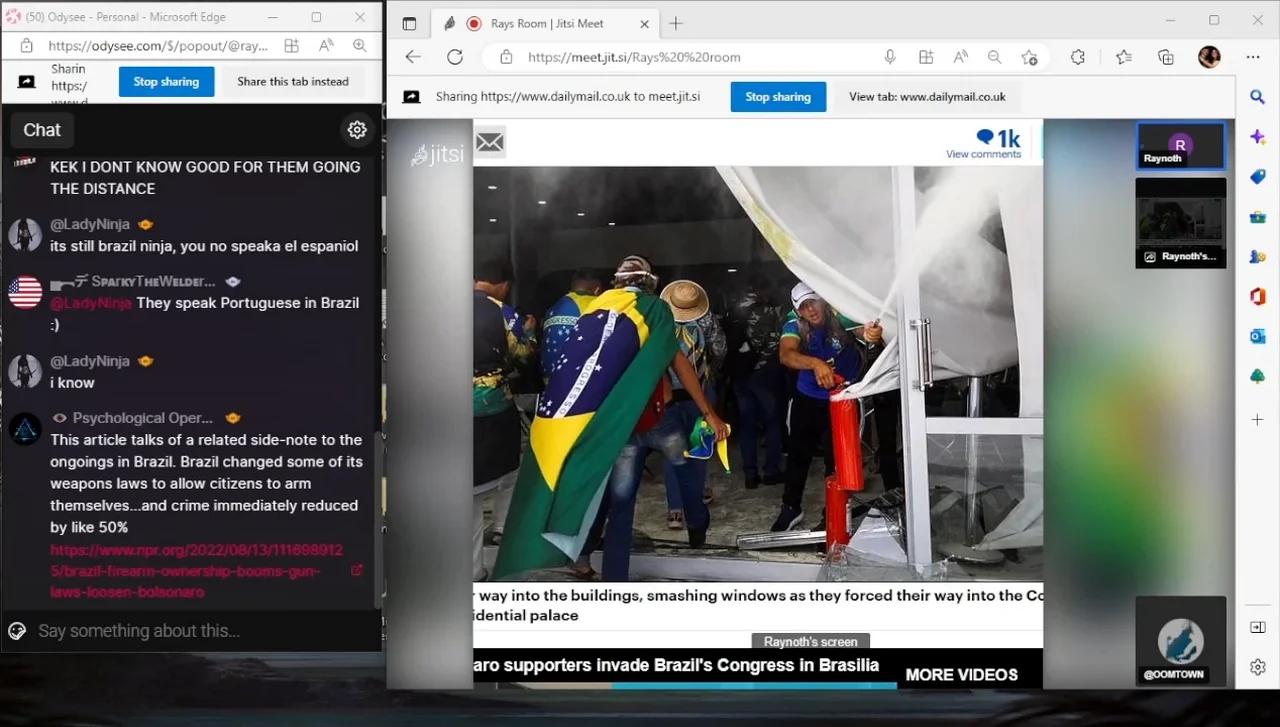Launch Microsoft Office from the sidebar
Viewport: 1280px width, 727px height.
point(1257,297)
